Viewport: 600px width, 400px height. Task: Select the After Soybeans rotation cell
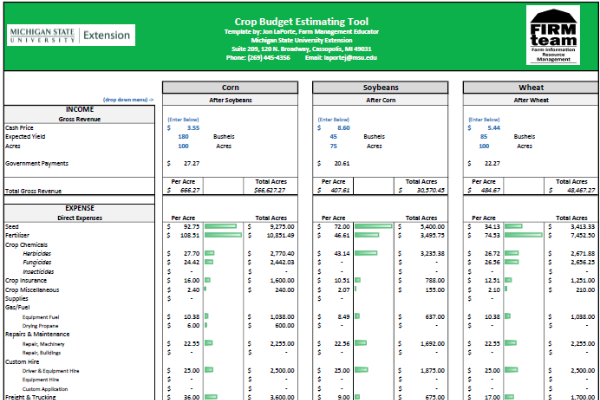point(229,99)
